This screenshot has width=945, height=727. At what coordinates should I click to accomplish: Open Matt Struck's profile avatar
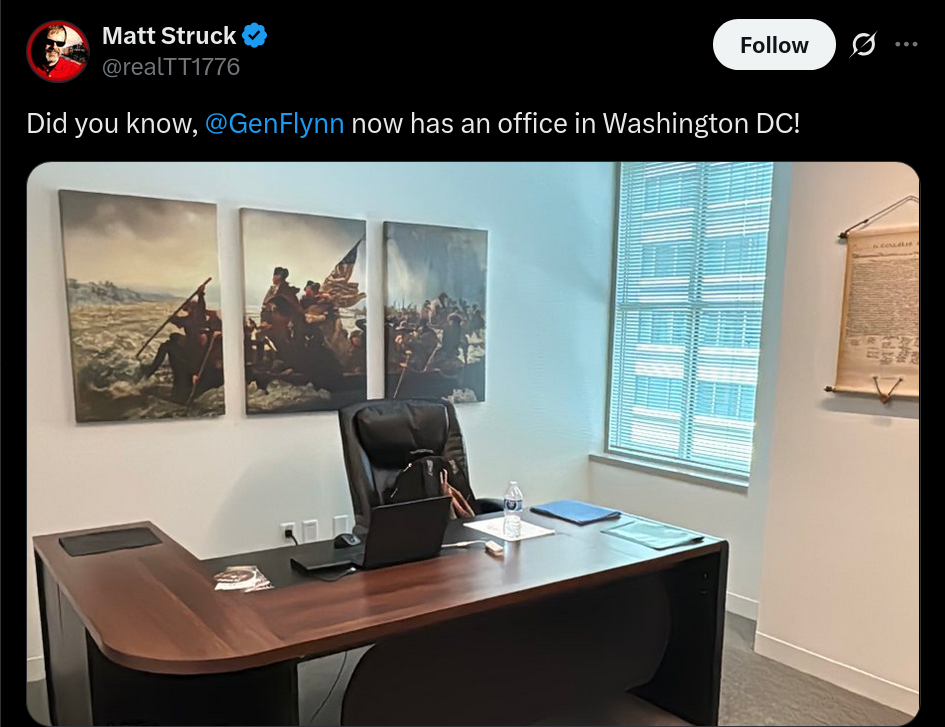click(x=58, y=51)
